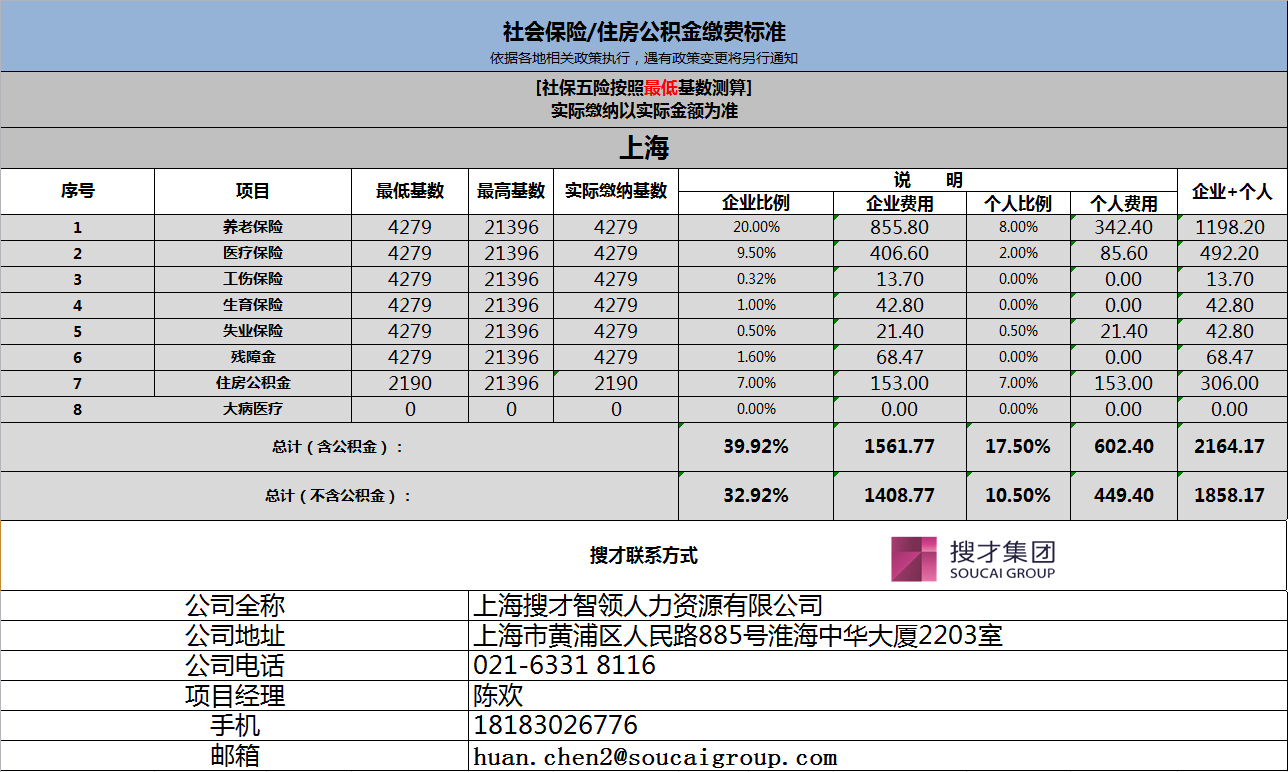Click the 个人费用 sub-header
Viewport: 1288px width, 772px height.
pyautogui.click(x=1123, y=203)
